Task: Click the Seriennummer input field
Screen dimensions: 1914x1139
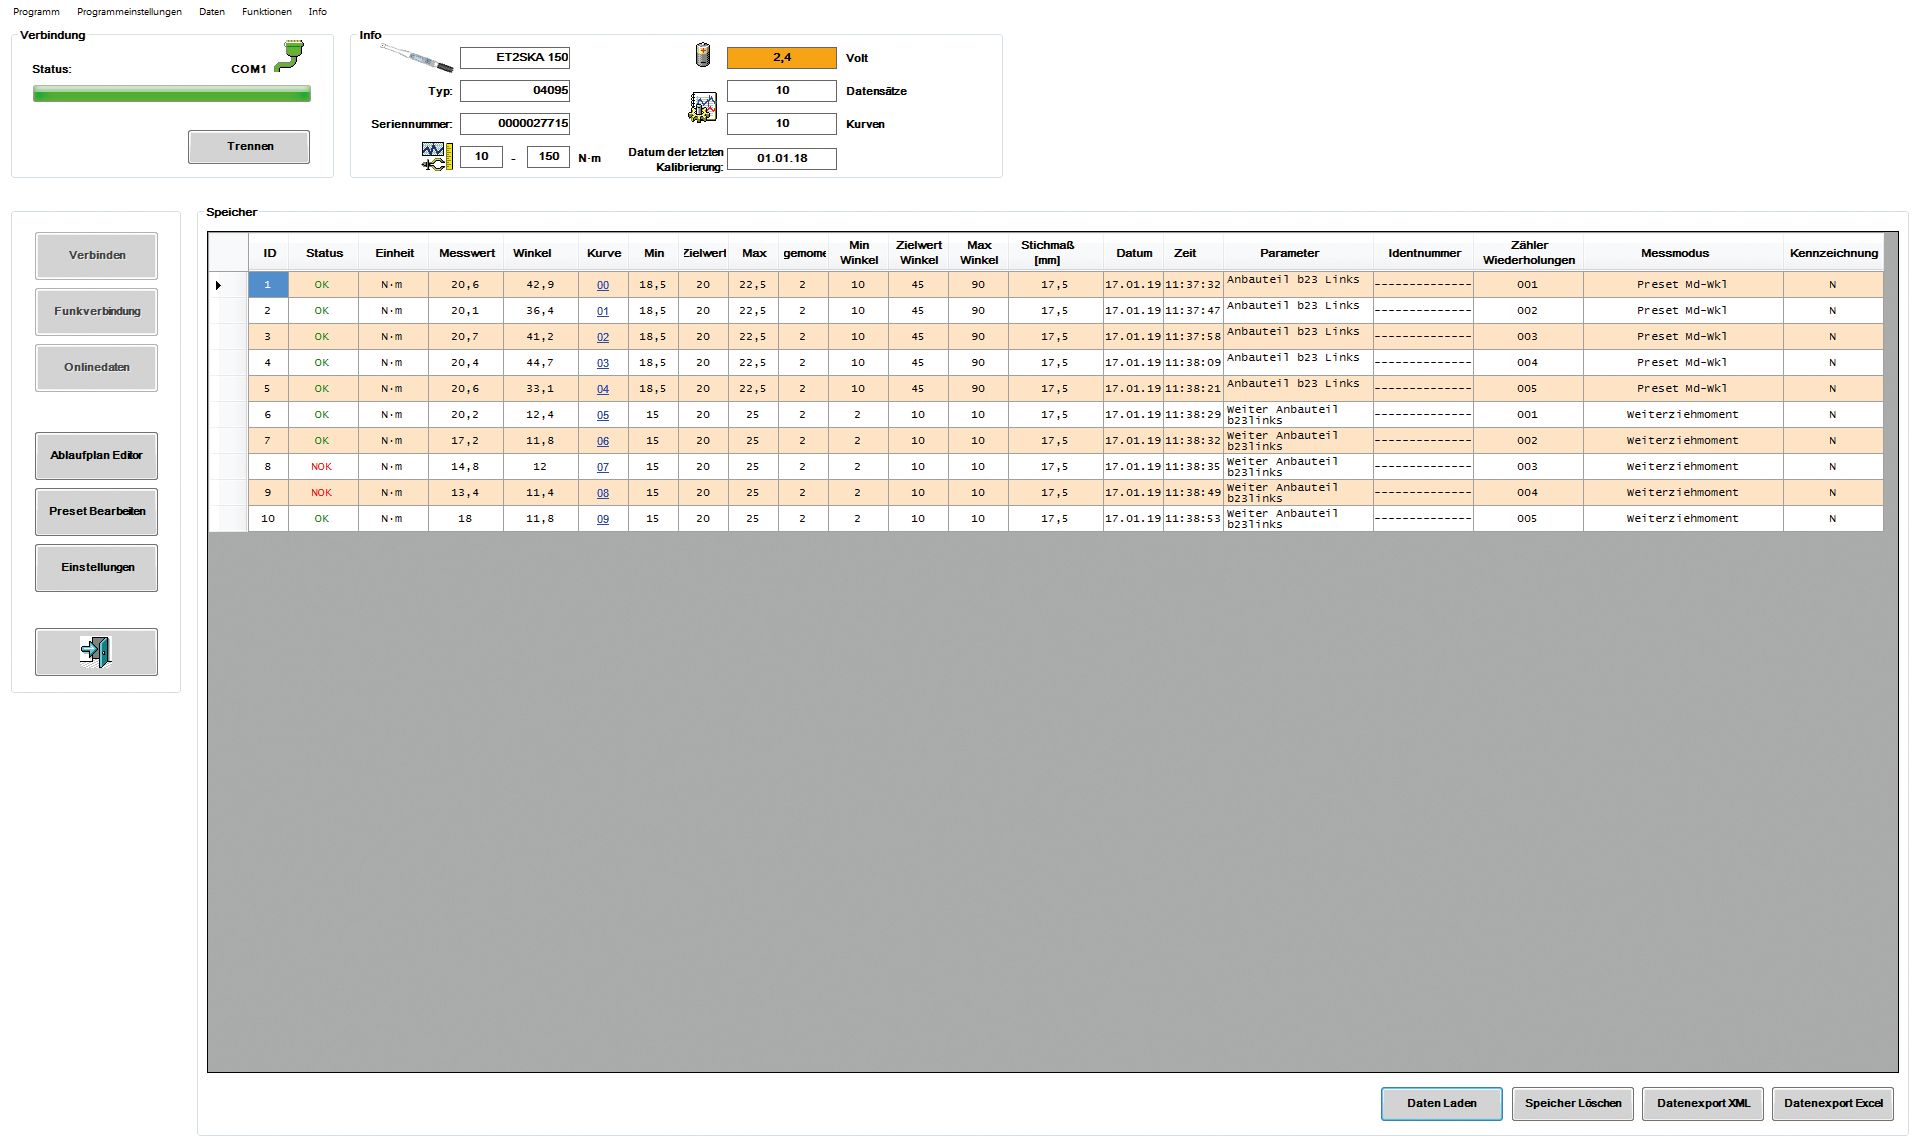Action: [x=515, y=124]
